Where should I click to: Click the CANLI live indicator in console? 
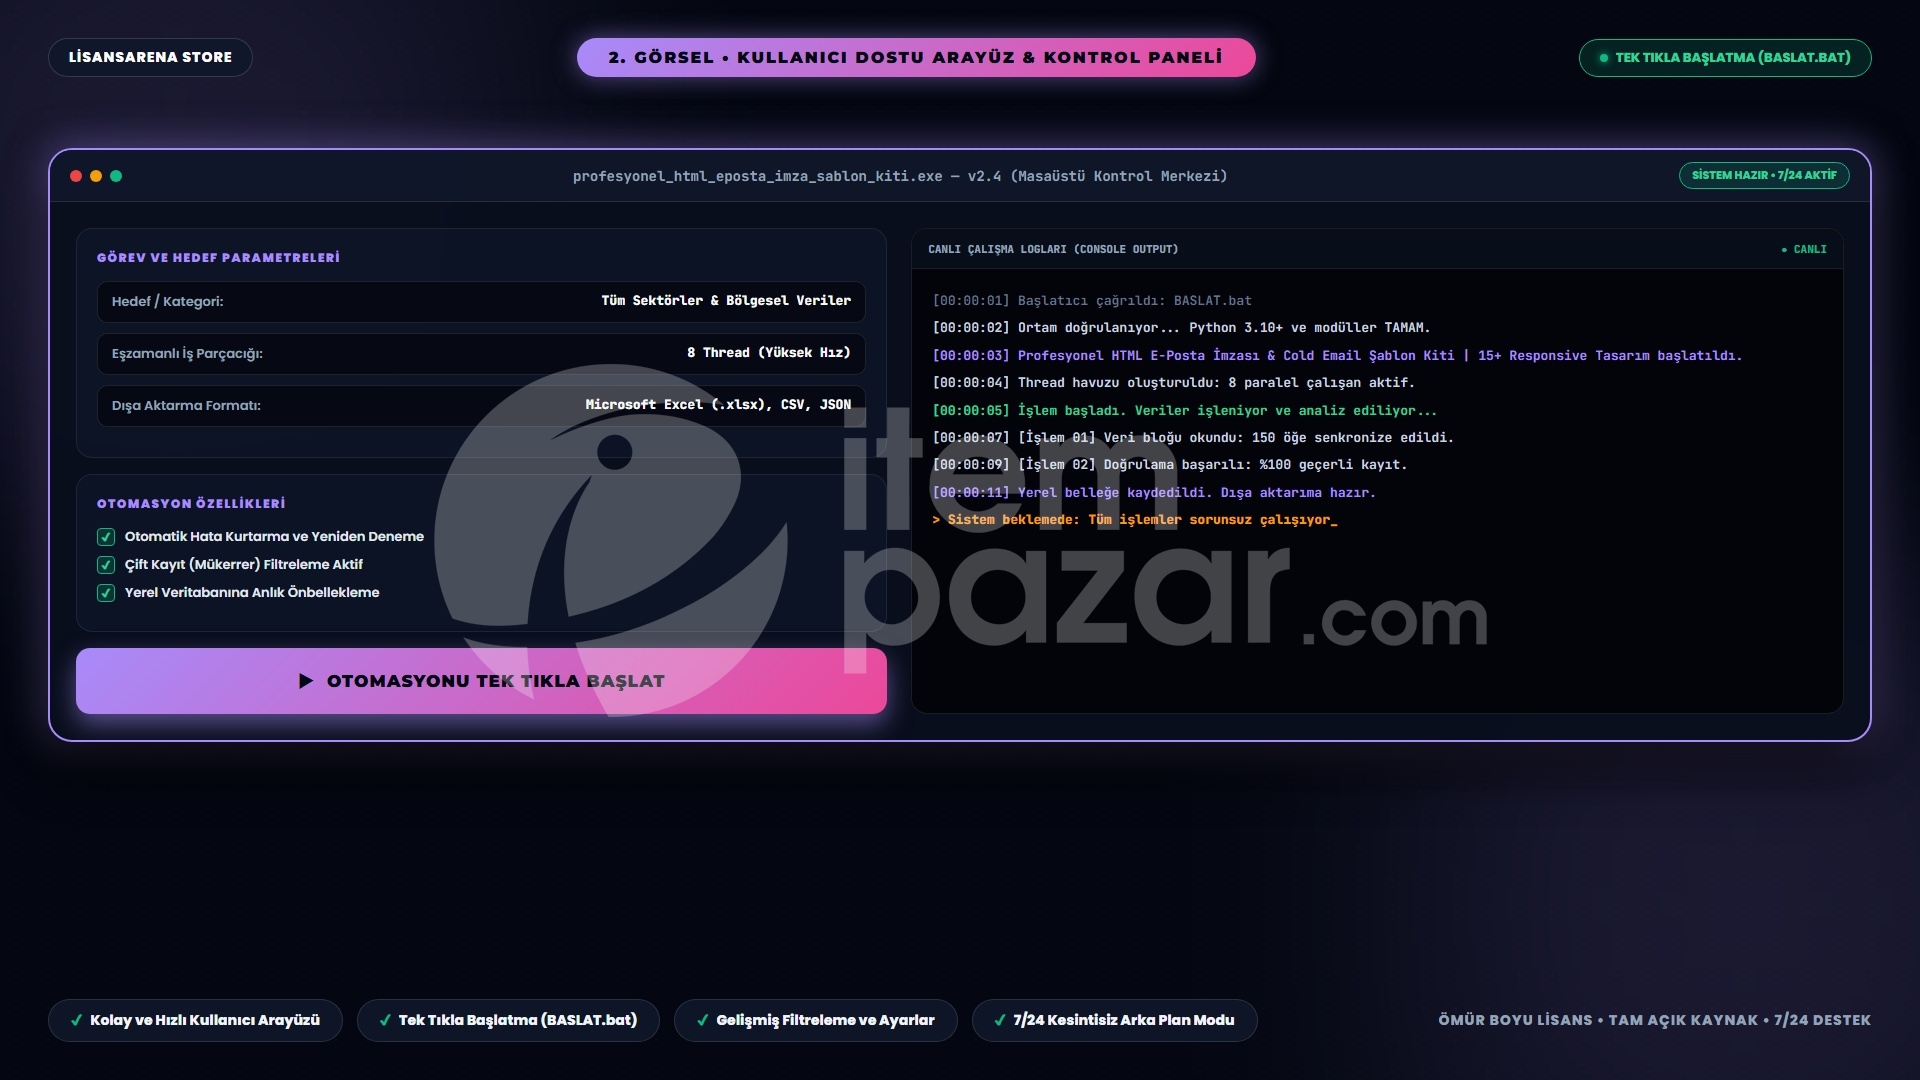(1804, 249)
